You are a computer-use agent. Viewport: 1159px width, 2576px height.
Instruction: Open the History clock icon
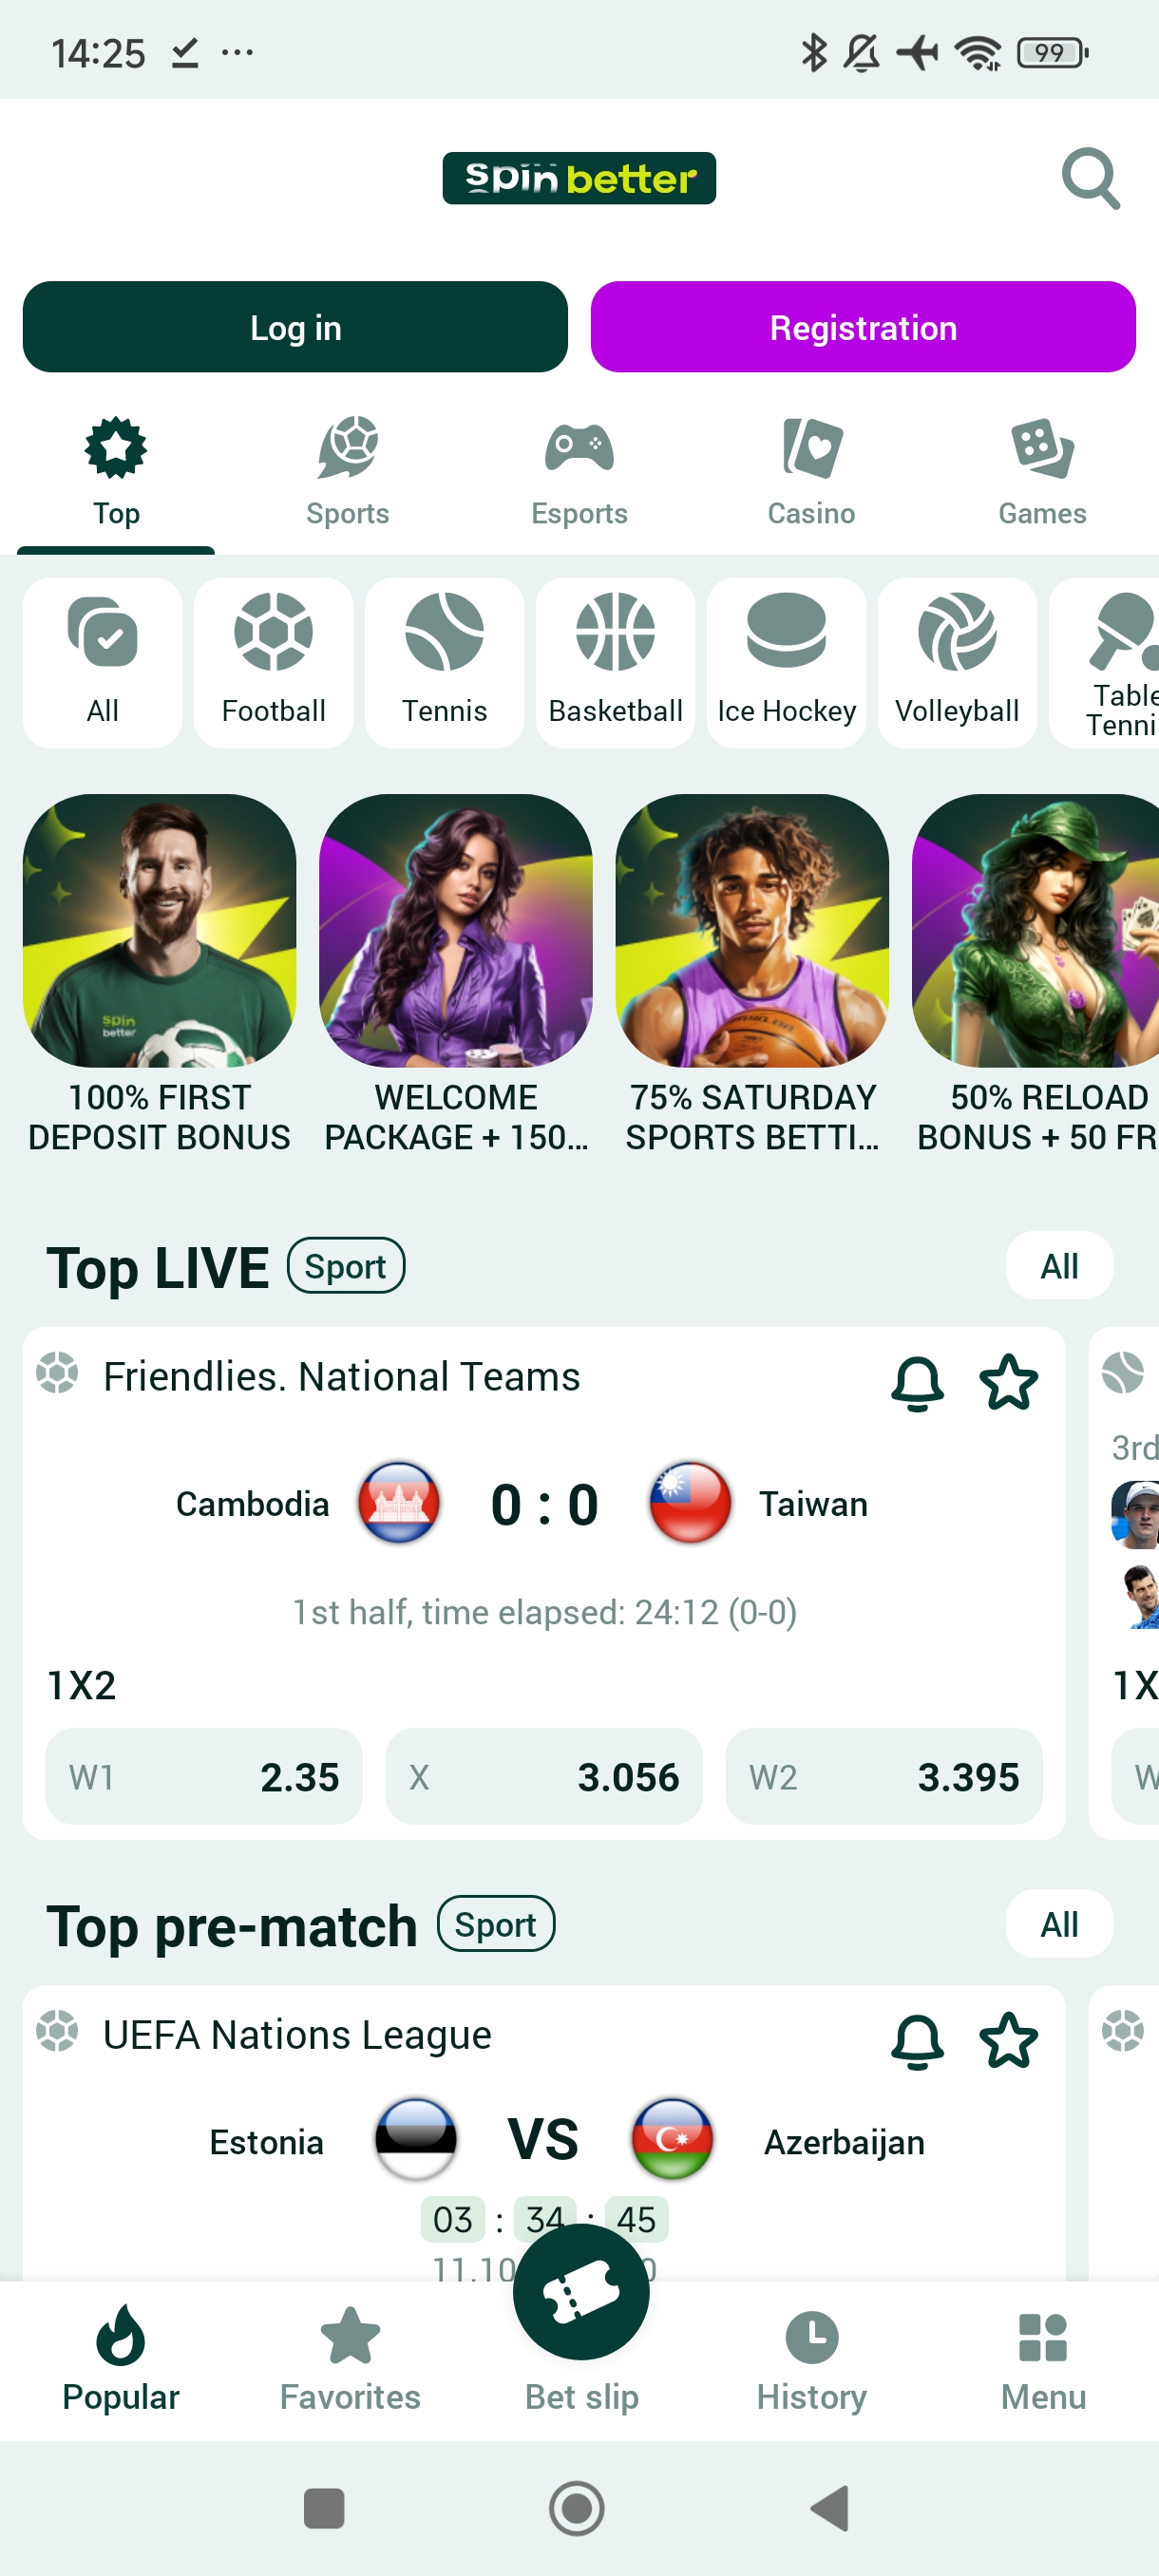point(811,2338)
